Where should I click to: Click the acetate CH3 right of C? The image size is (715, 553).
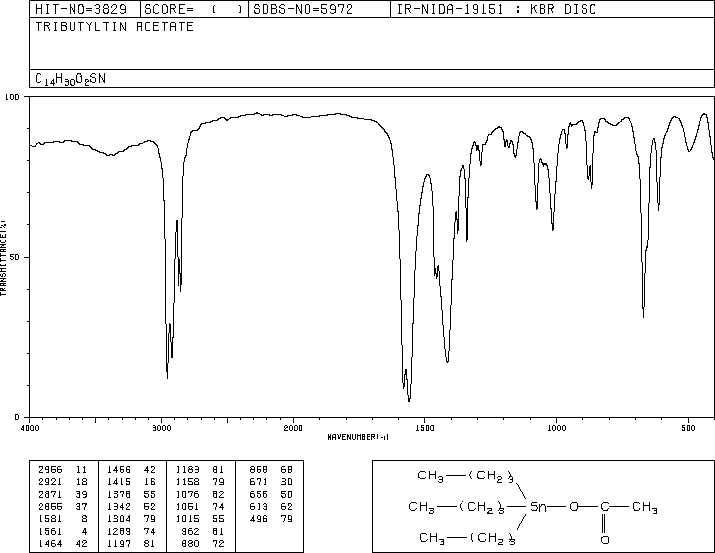[x=645, y=507]
